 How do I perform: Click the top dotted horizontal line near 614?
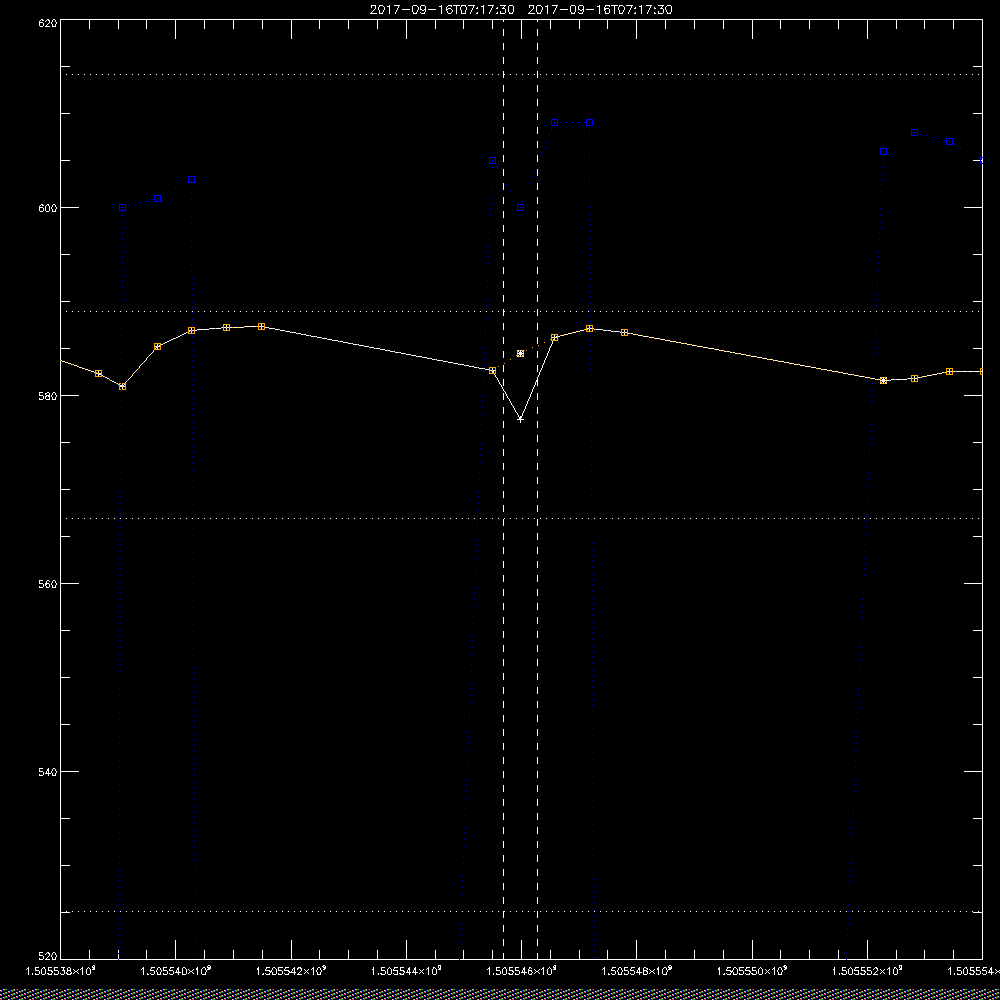[521, 75]
